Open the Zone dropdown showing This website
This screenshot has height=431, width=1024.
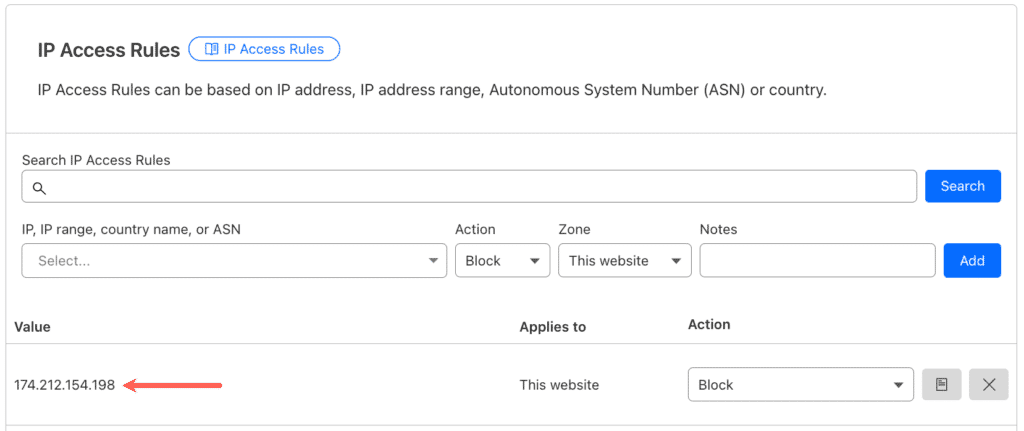pyautogui.click(x=624, y=261)
